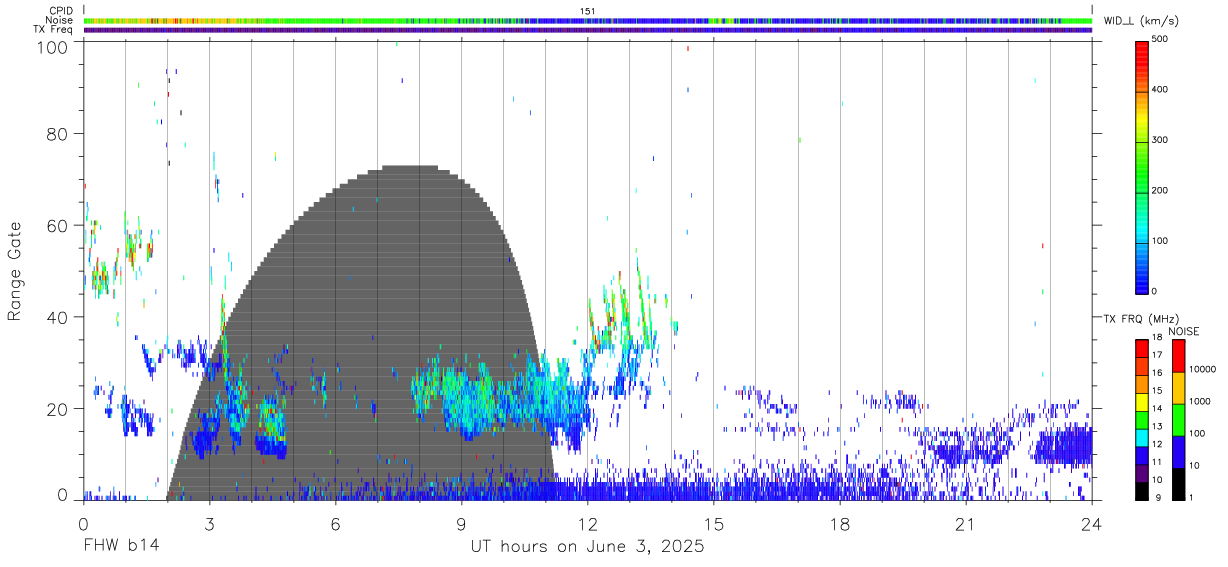Image resolution: width=1228 pixels, height=567 pixels.
Task: Click the 15 tick on the UT hours axis
Action: pos(713,523)
